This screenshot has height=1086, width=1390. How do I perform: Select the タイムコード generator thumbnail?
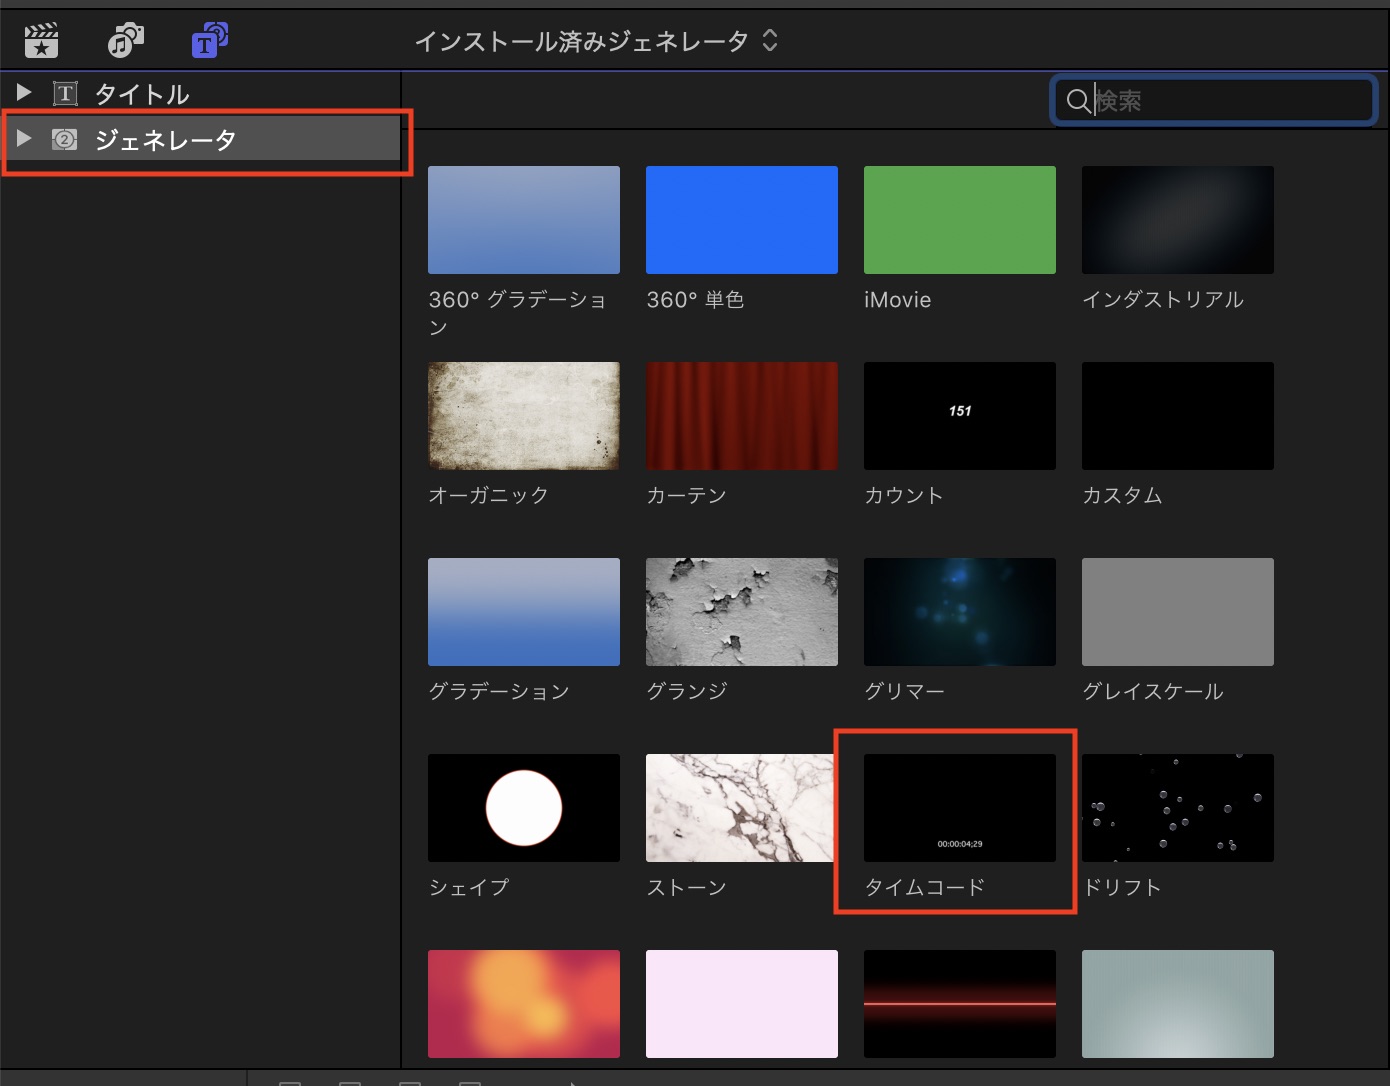[x=959, y=808]
